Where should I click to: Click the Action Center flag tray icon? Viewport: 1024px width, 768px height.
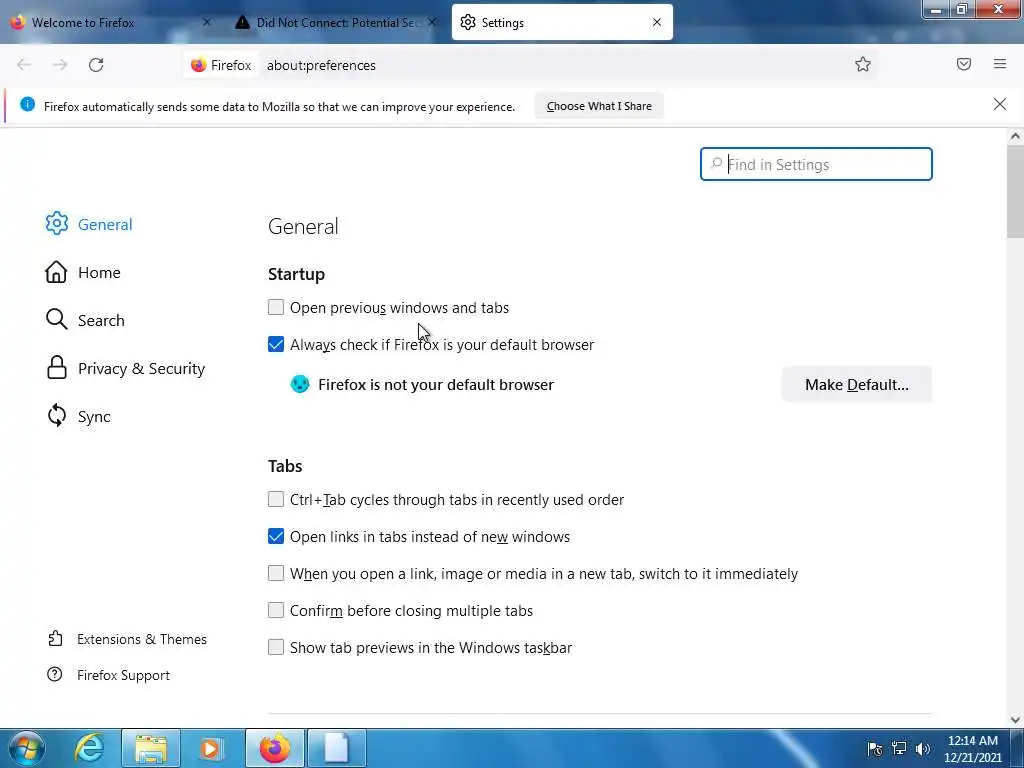875,749
